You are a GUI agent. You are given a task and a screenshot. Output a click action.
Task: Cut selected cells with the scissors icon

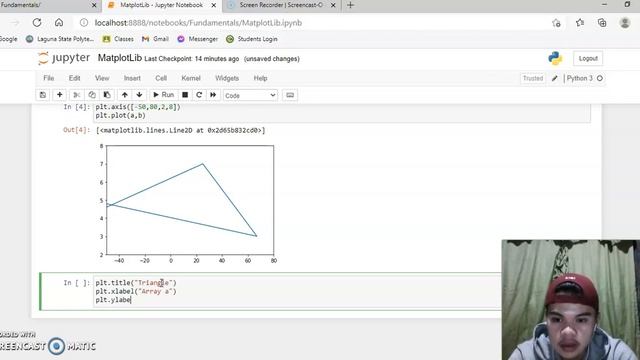[x=76, y=95]
